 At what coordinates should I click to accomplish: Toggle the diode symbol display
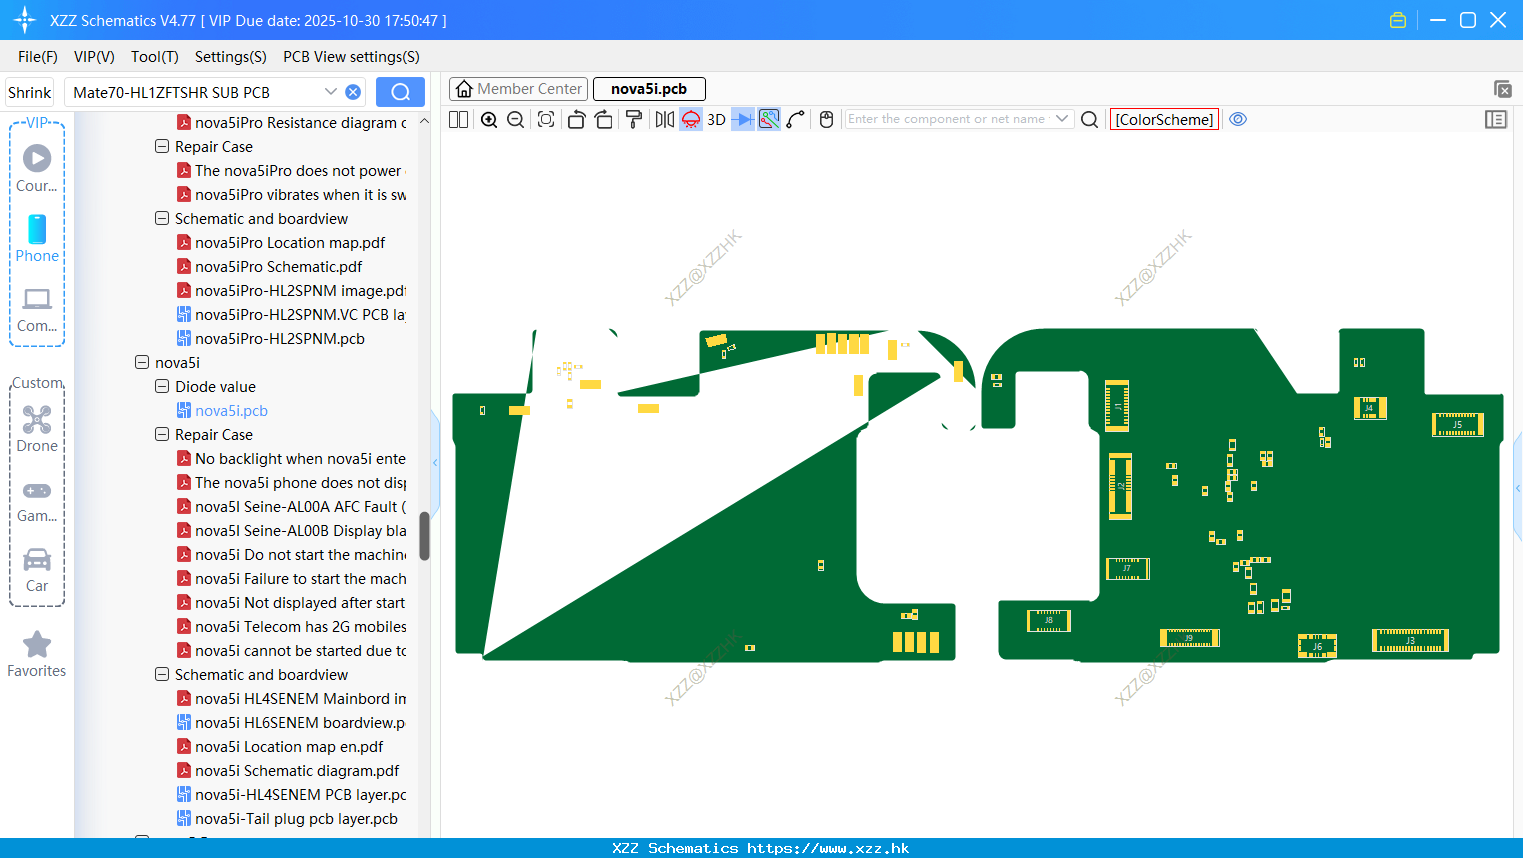[x=743, y=119]
